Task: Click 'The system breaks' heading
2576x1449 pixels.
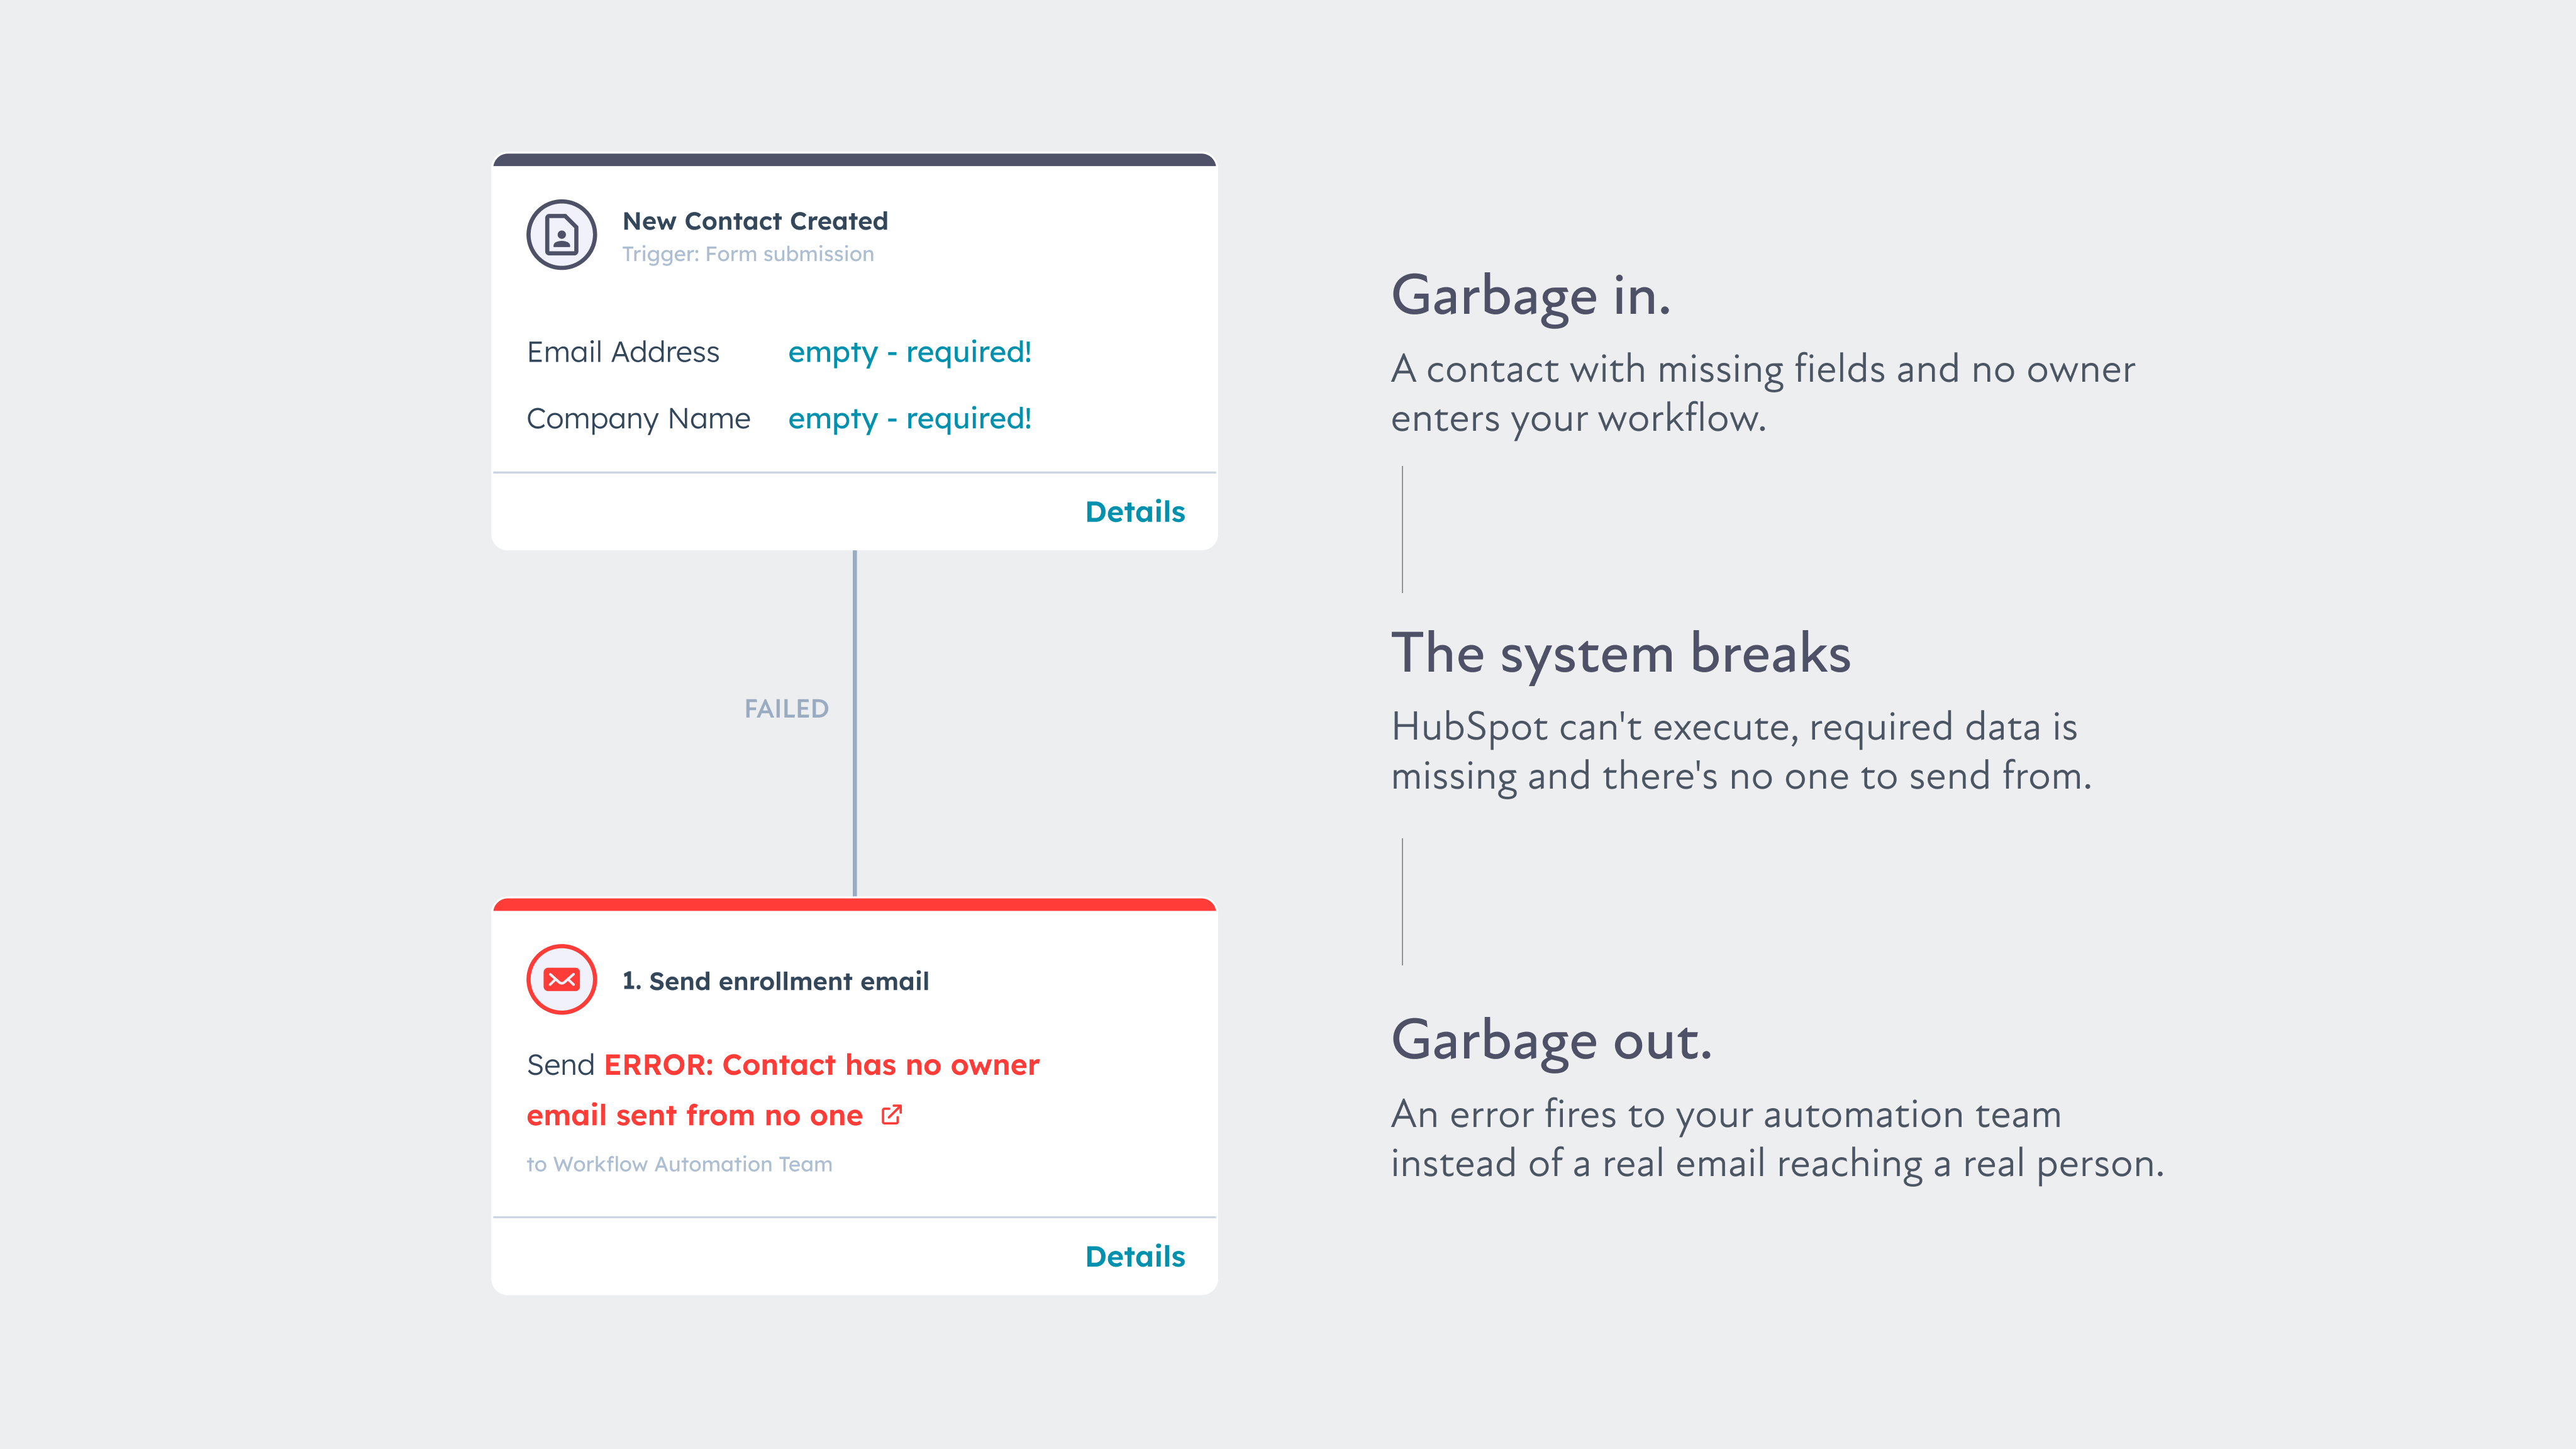Action: point(1621,653)
